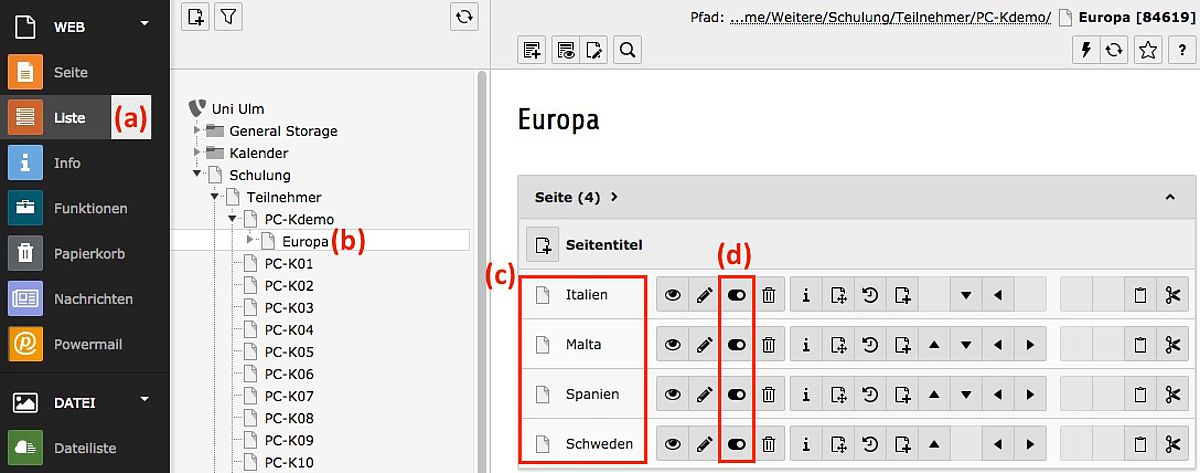Select PC-K05 in the page tree
The width and height of the screenshot is (1200, 473).
289,352
